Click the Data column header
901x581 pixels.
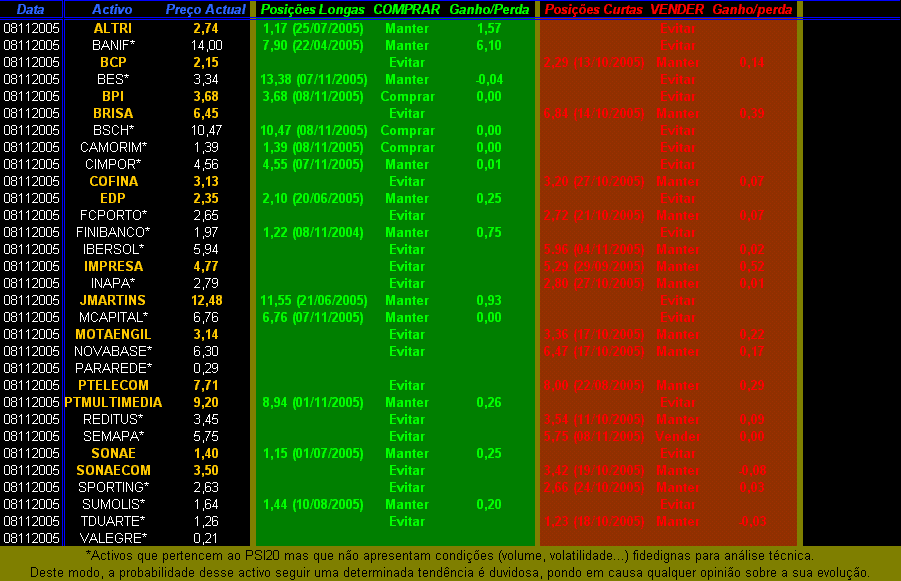pyautogui.click(x=30, y=9)
